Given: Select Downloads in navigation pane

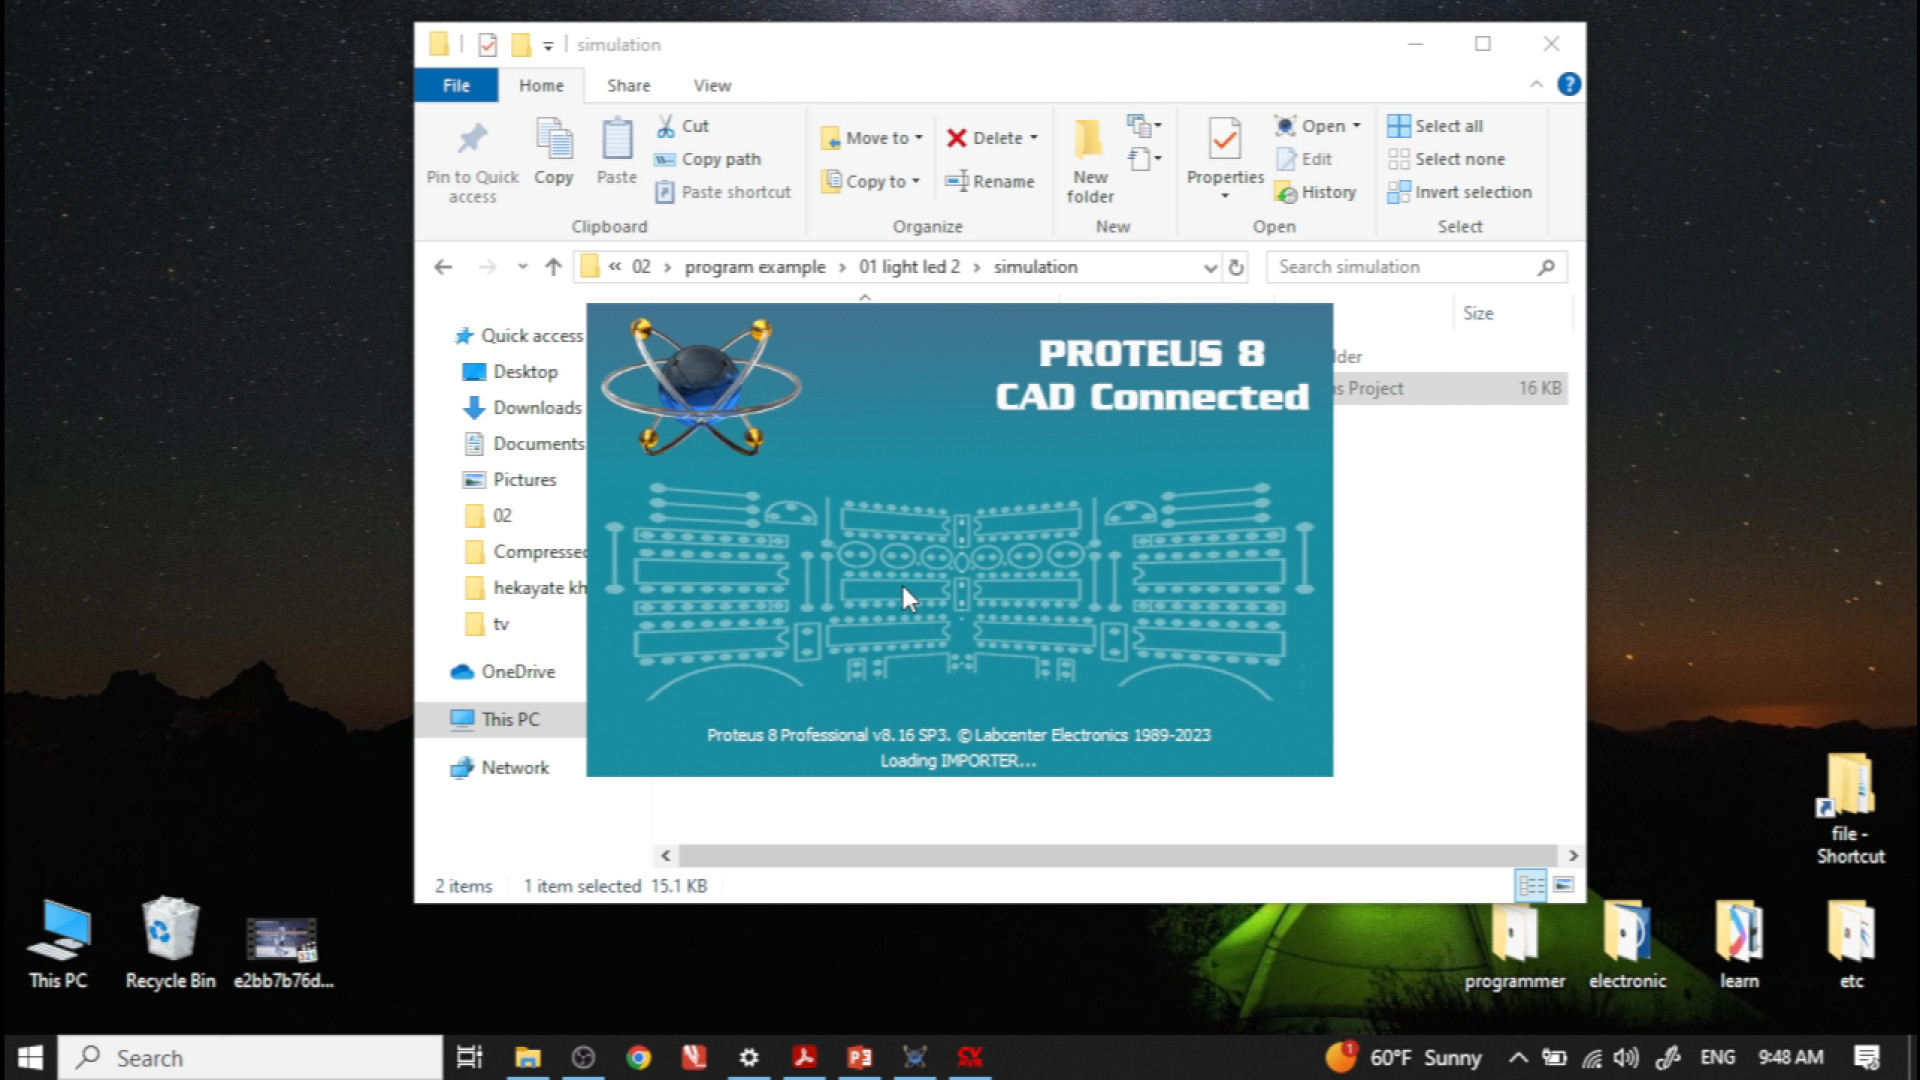Looking at the screenshot, I should pyautogui.click(x=522, y=408).
